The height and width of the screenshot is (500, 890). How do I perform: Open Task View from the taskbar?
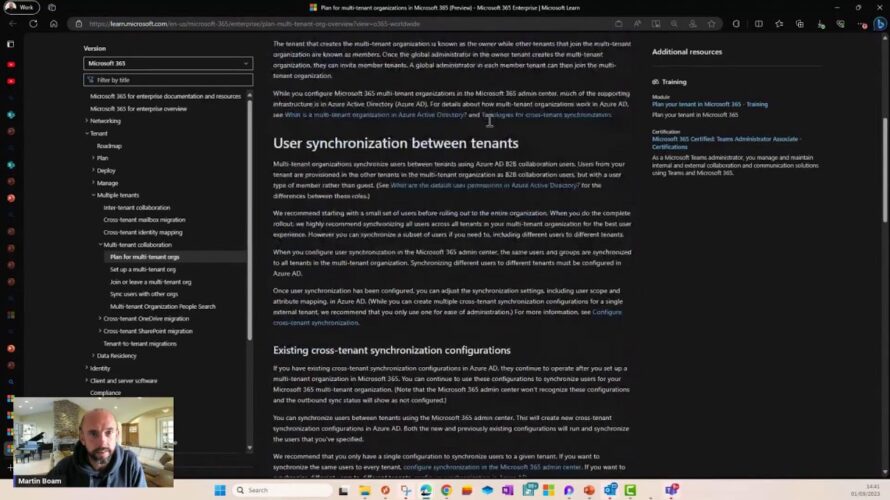coord(343,490)
